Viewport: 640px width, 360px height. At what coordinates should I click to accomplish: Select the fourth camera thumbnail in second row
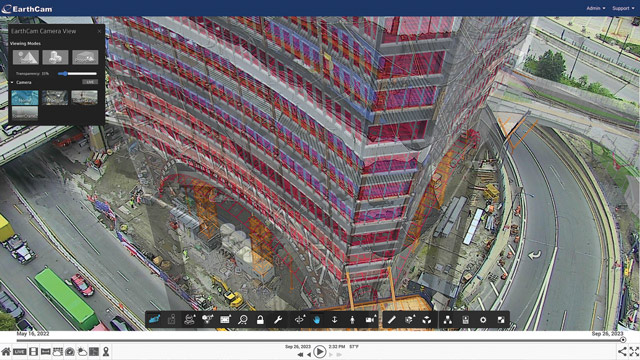point(25,113)
